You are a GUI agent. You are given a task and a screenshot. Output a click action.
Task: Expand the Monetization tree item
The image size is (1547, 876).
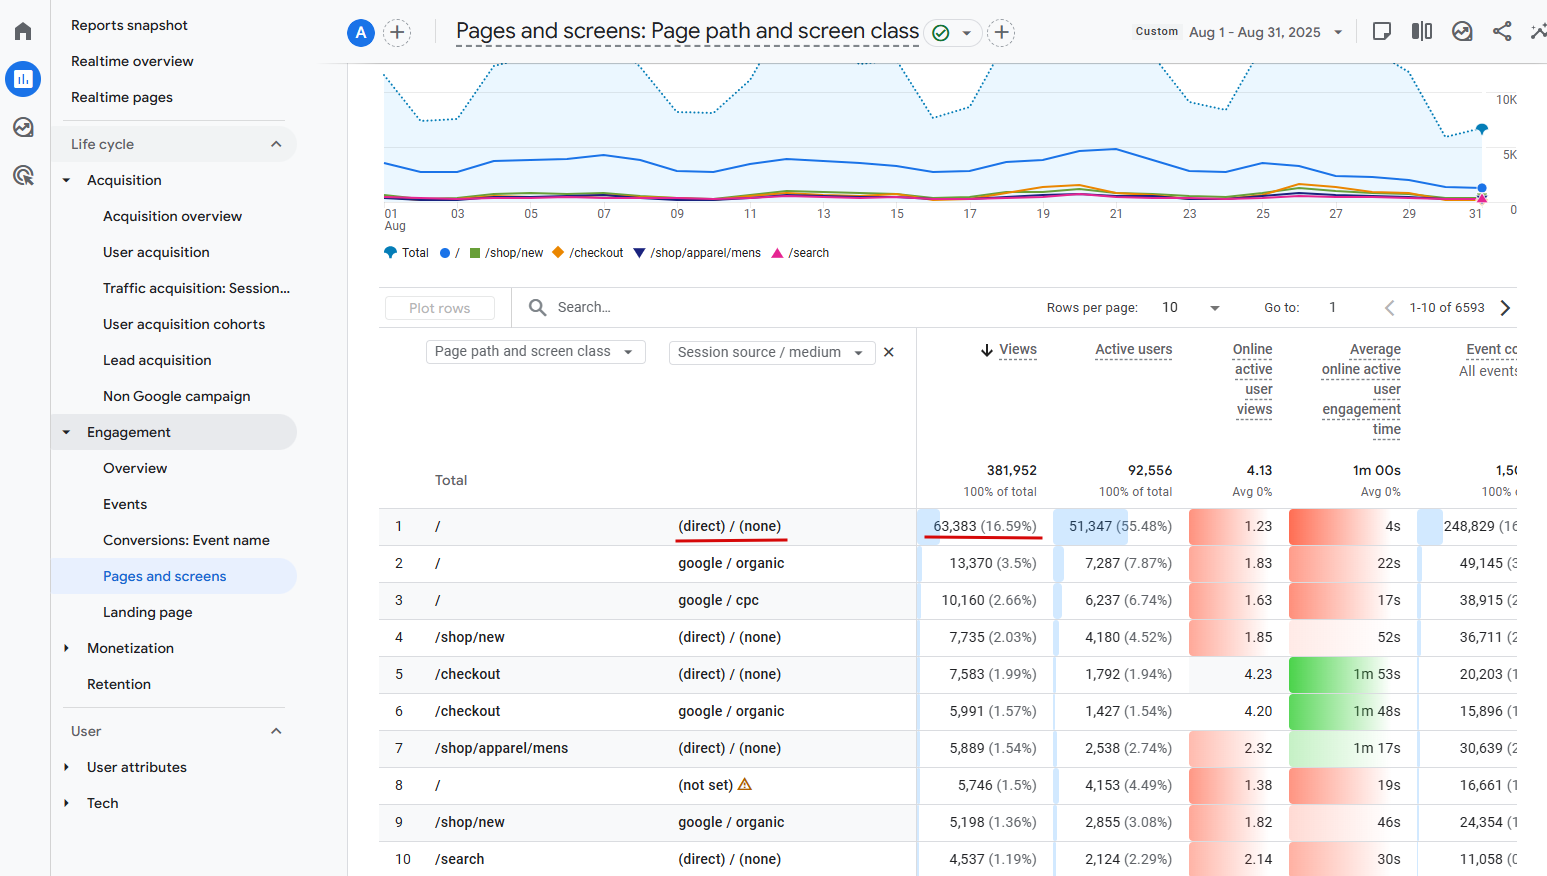coord(67,648)
